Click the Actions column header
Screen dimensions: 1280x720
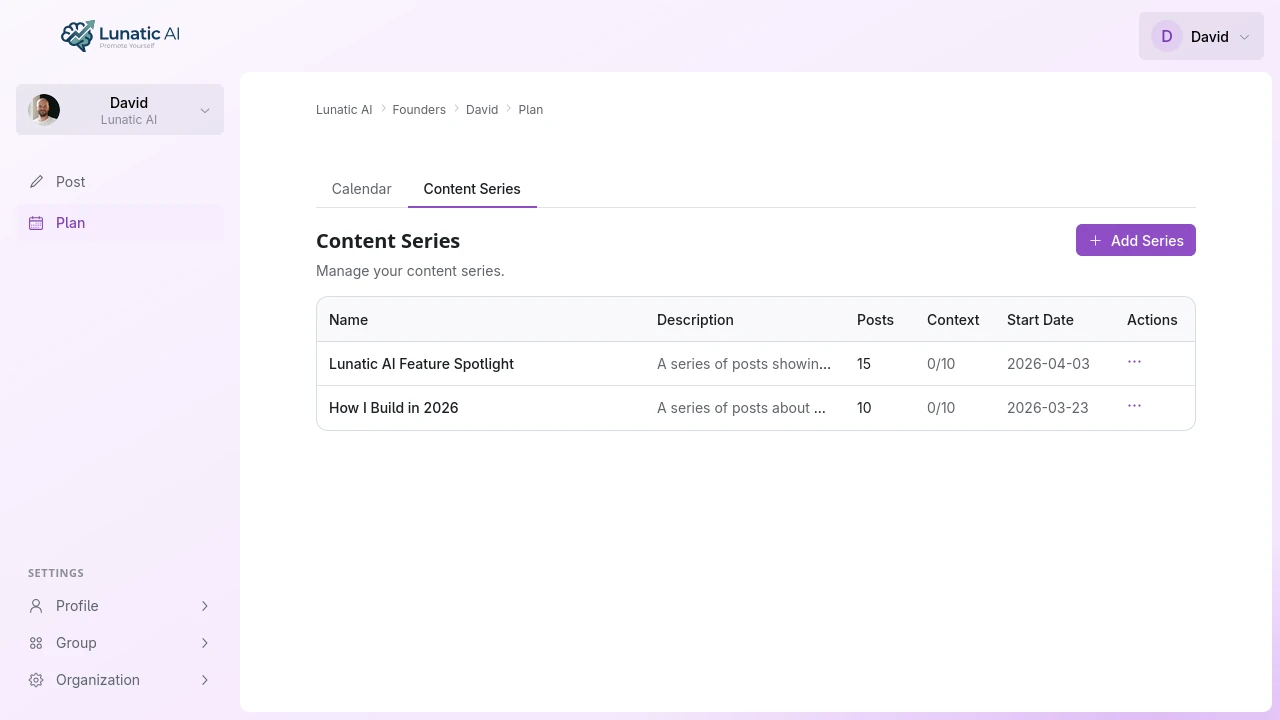point(1152,320)
